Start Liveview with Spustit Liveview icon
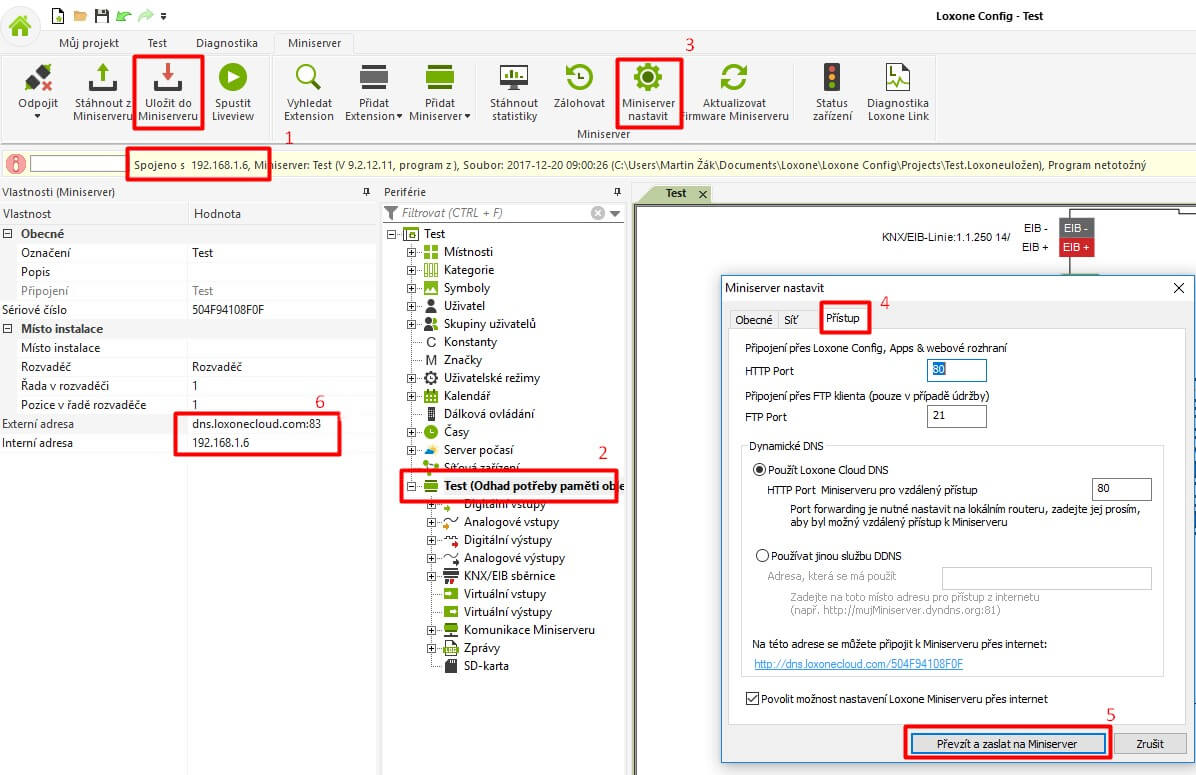 tap(233, 79)
